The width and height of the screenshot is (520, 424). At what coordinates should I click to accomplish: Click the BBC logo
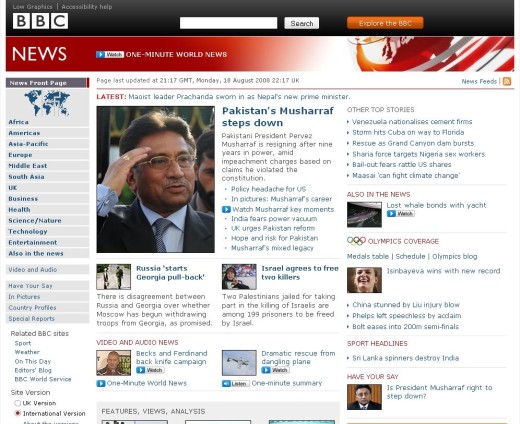[40, 21]
